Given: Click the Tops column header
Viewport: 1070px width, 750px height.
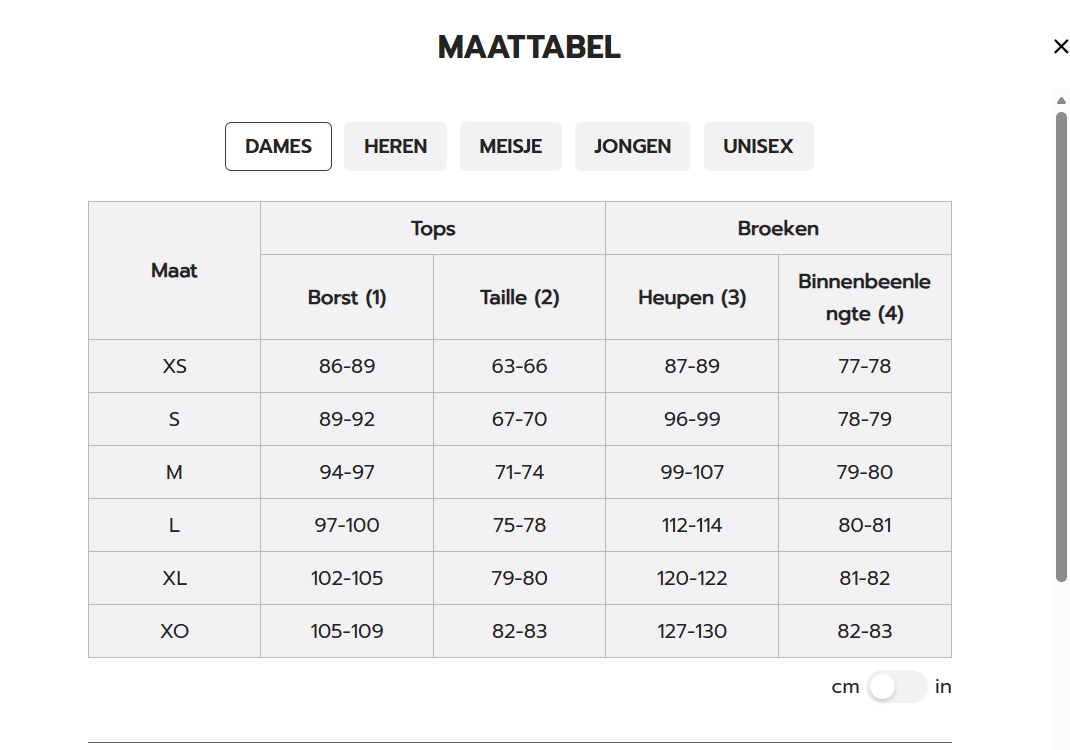Looking at the screenshot, I should click(433, 228).
